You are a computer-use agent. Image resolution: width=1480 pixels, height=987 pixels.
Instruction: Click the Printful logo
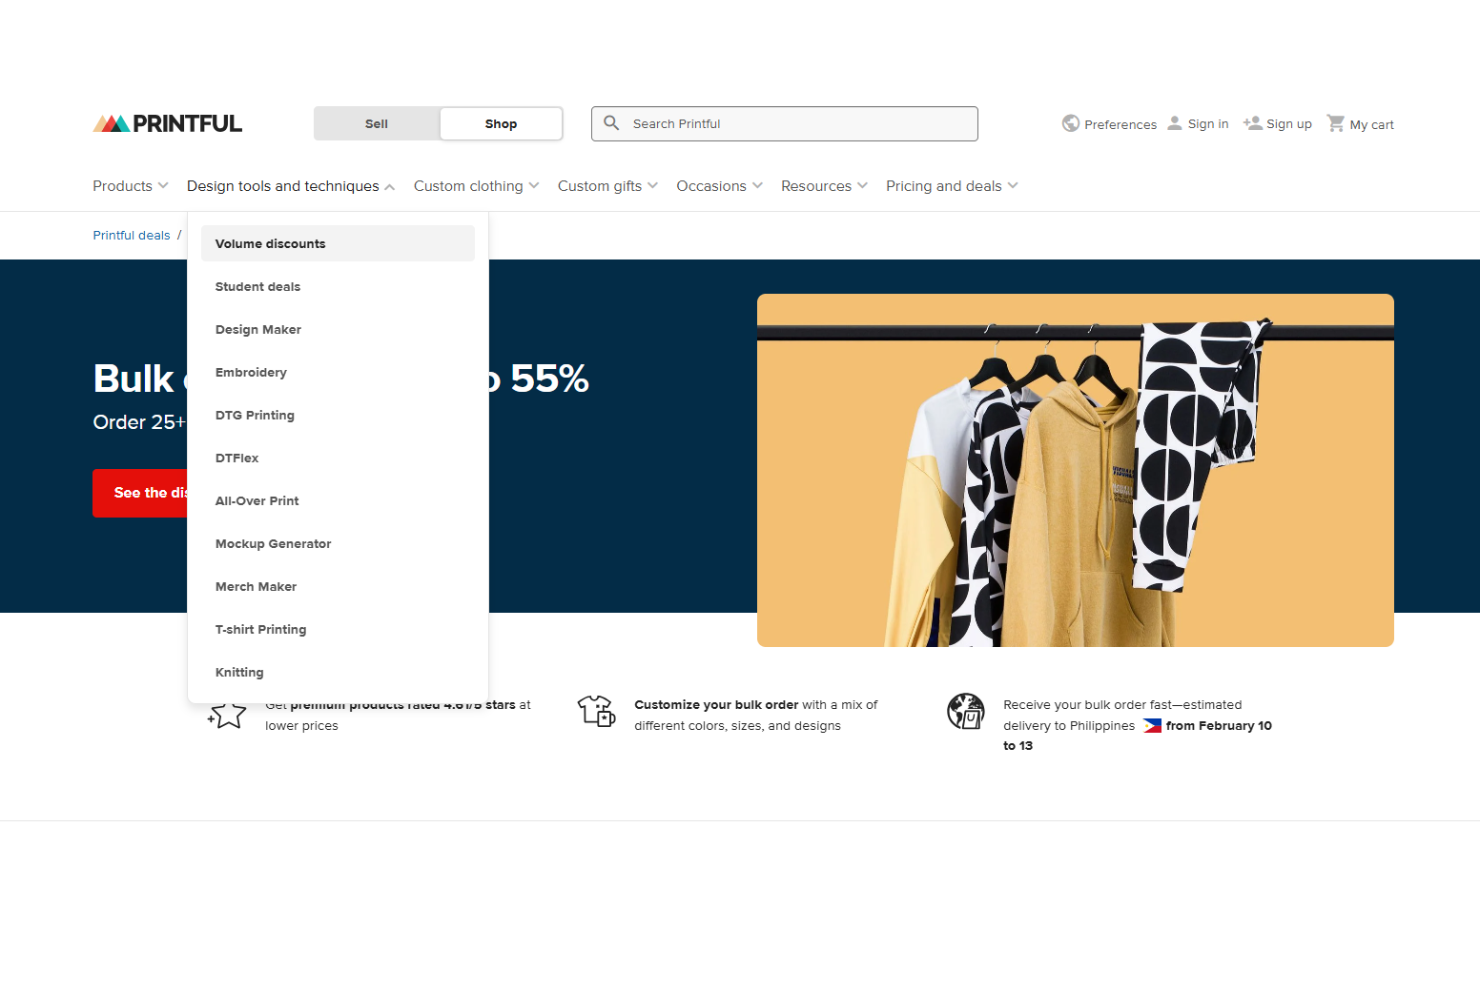[x=166, y=122]
